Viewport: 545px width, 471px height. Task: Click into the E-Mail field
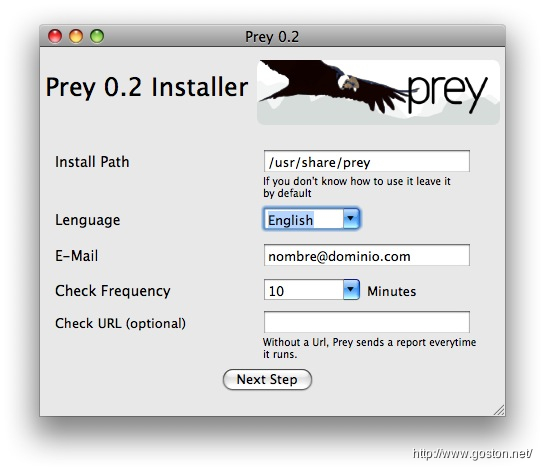pos(367,255)
